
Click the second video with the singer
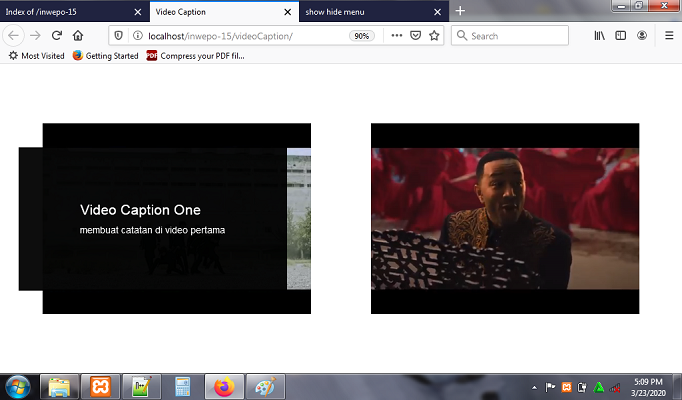point(504,218)
